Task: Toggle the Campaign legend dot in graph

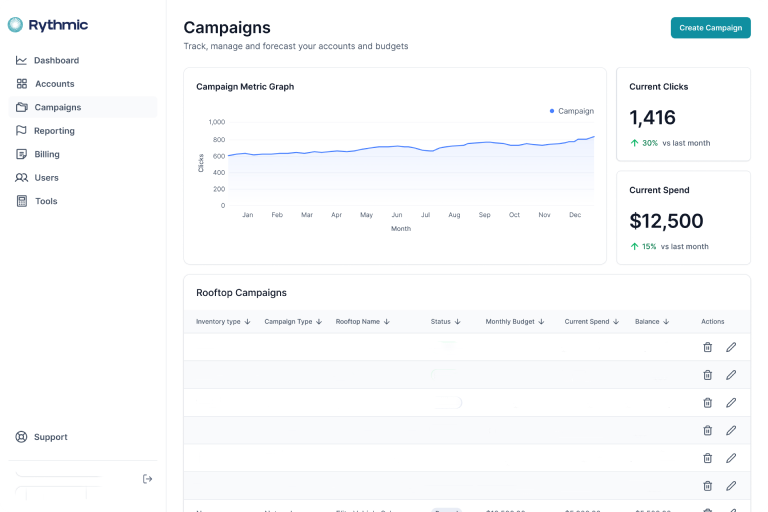Action: coord(552,111)
